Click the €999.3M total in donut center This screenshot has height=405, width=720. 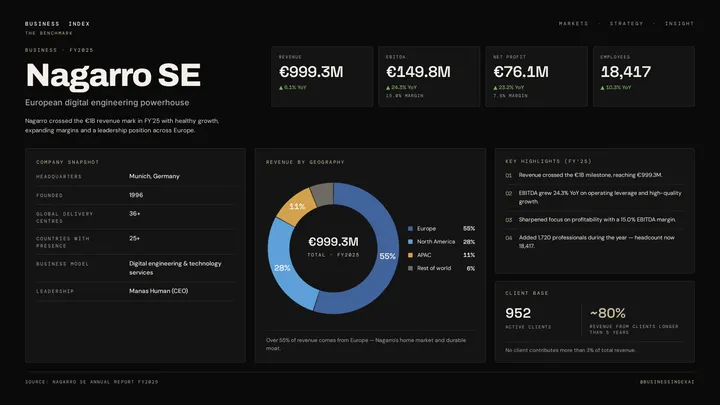333,242
